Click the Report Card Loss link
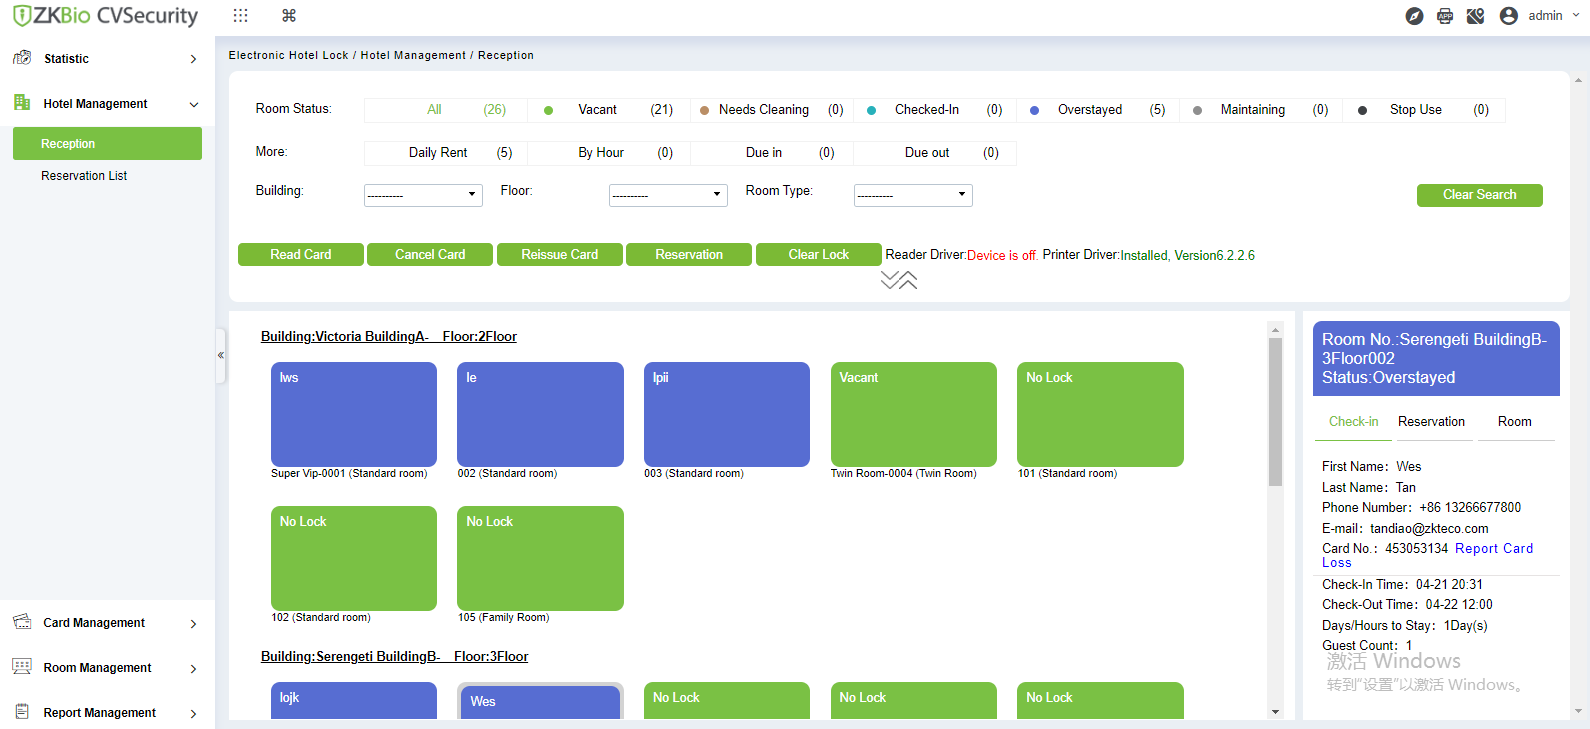The height and width of the screenshot is (729, 1590). tap(1427, 555)
